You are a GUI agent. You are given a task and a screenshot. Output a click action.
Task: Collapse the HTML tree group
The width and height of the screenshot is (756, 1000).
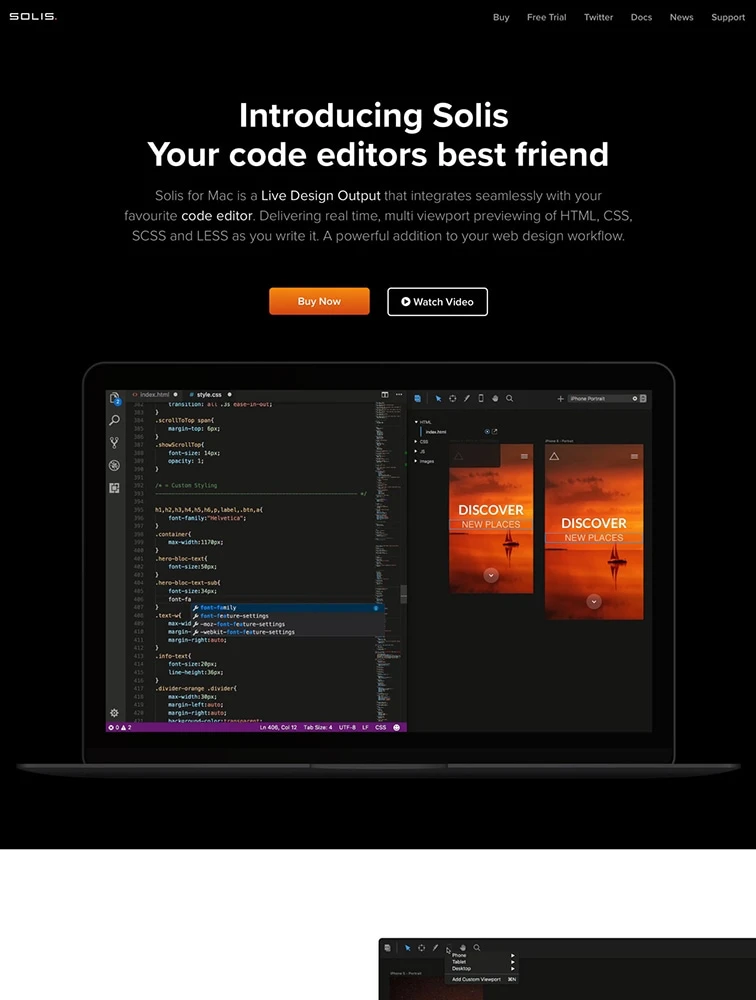(x=416, y=422)
